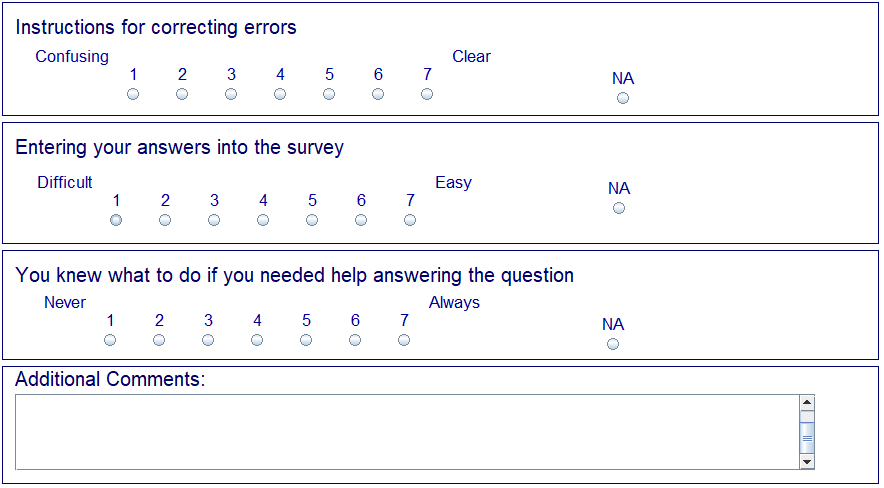Choose NA for knowing how to get help
The width and height of the screenshot is (884, 488).
(613, 344)
